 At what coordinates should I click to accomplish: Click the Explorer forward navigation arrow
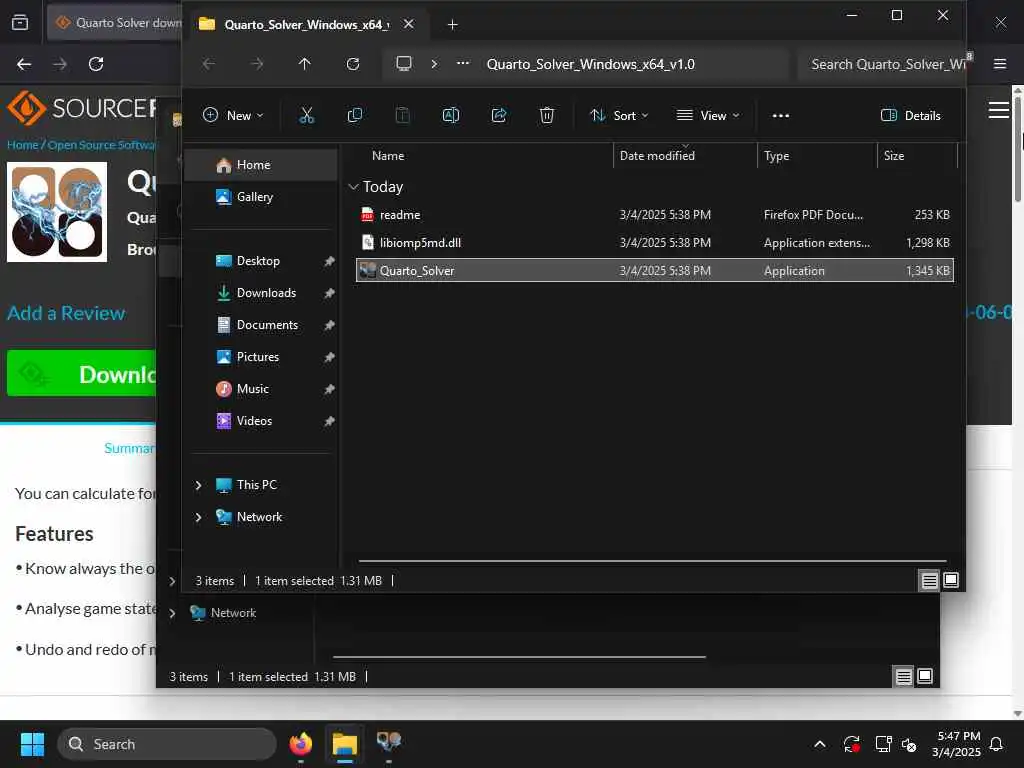point(257,64)
